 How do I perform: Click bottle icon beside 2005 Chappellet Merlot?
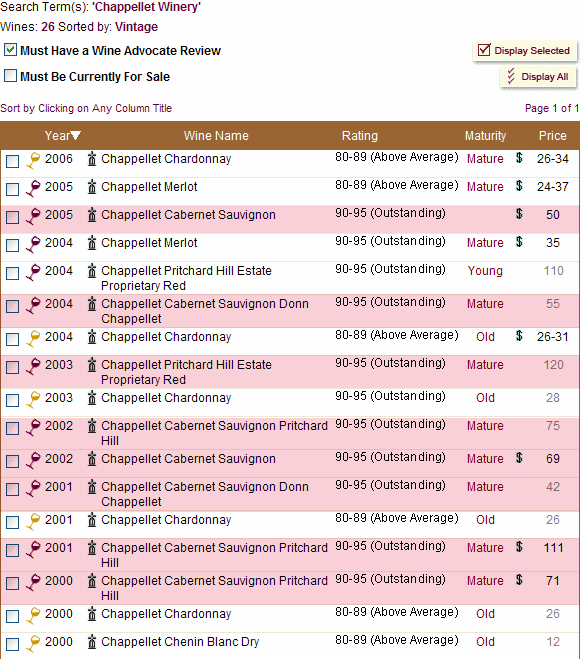pos(92,187)
